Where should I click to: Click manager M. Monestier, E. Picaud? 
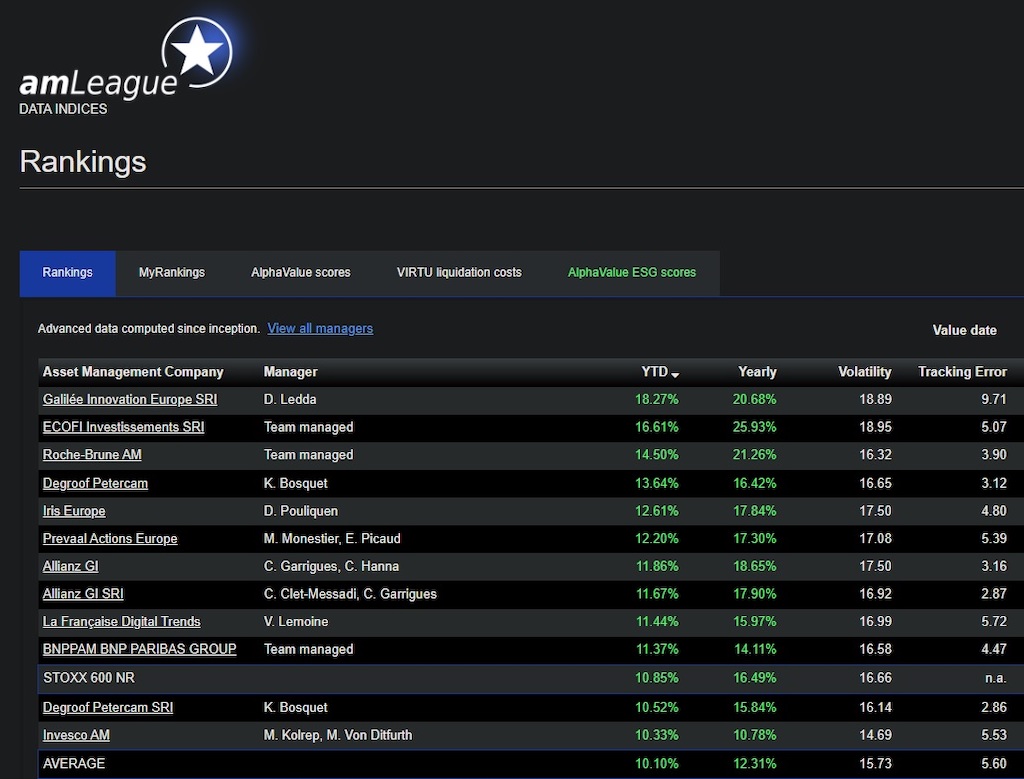tap(332, 539)
